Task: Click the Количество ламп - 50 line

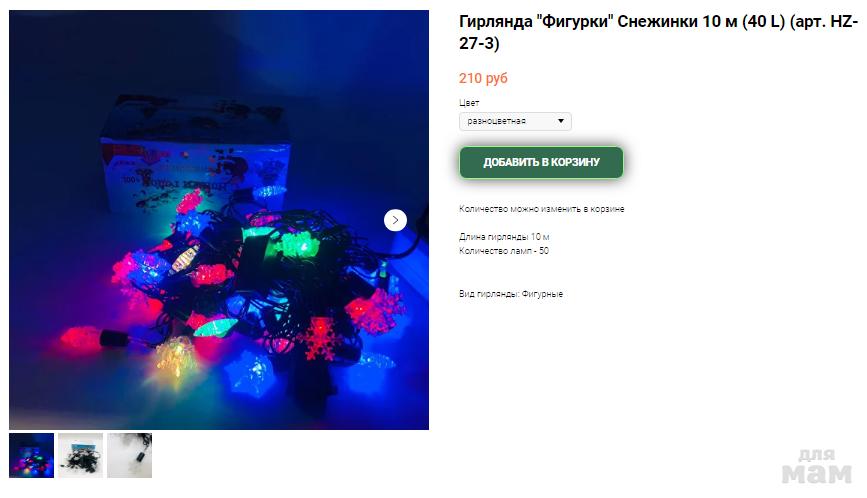Action: click(x=504, y=251)
